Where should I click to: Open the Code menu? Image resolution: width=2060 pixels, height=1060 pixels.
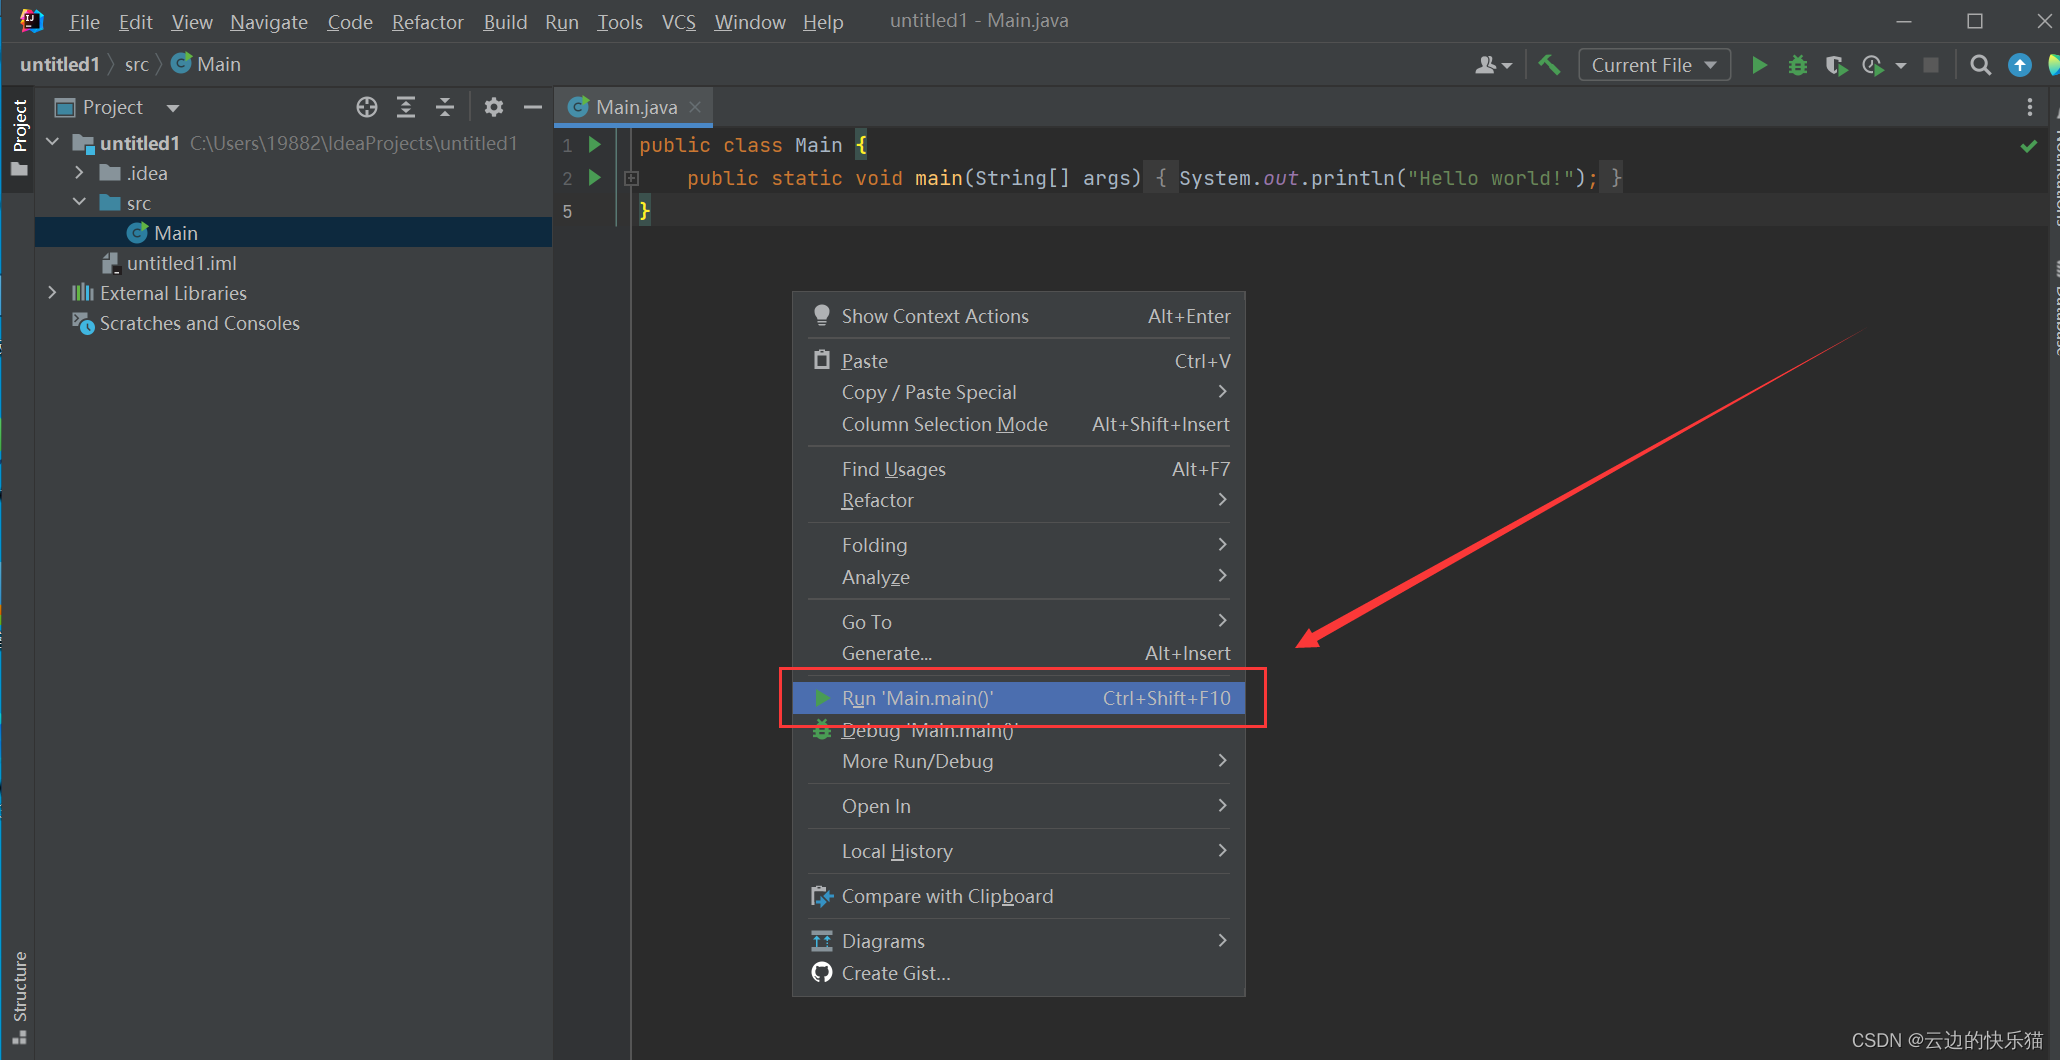[x=350, y=22]
